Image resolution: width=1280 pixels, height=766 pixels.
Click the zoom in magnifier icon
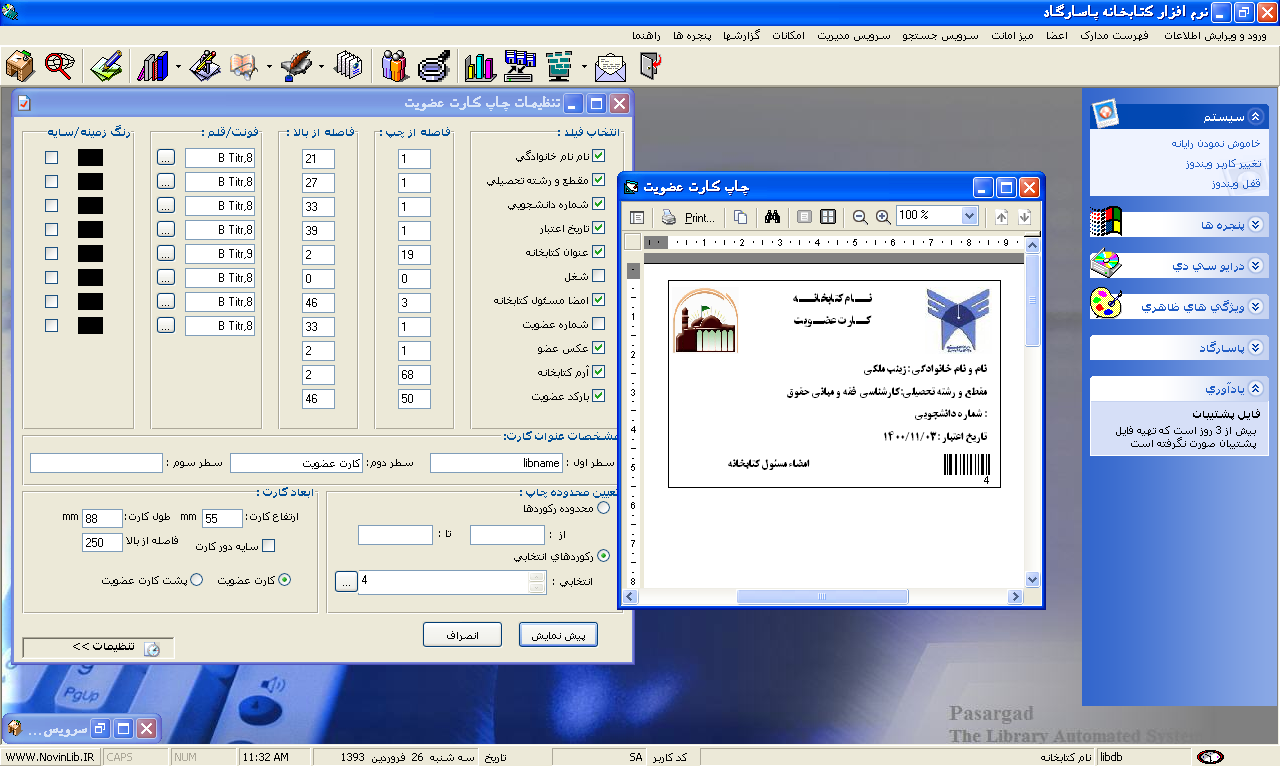coord(883,217)
